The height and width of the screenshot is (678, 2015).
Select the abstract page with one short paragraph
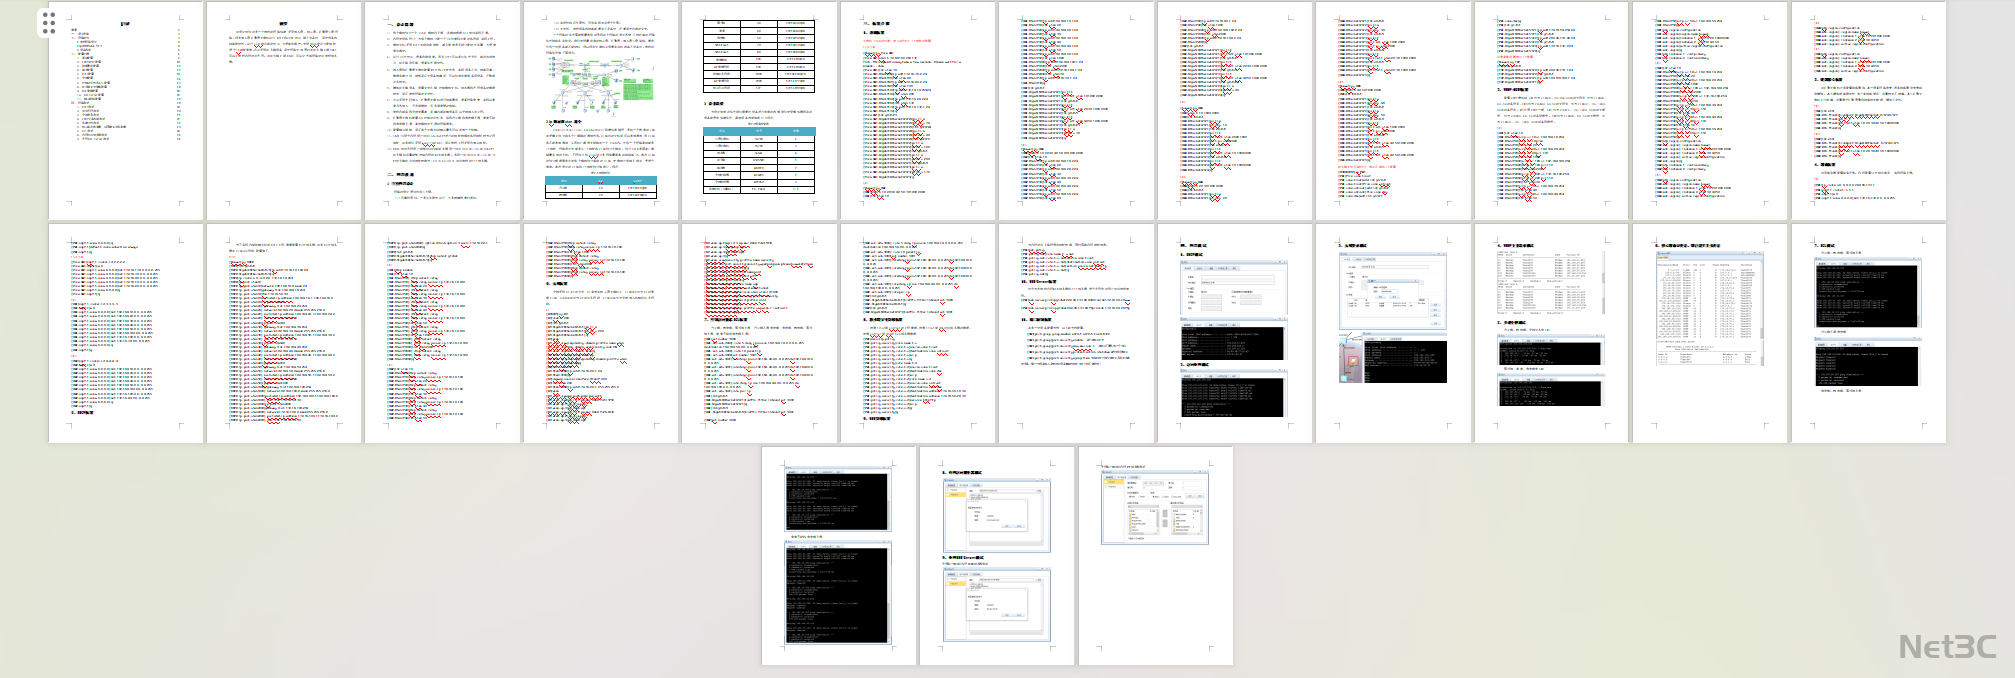click(x=284, y=111)
